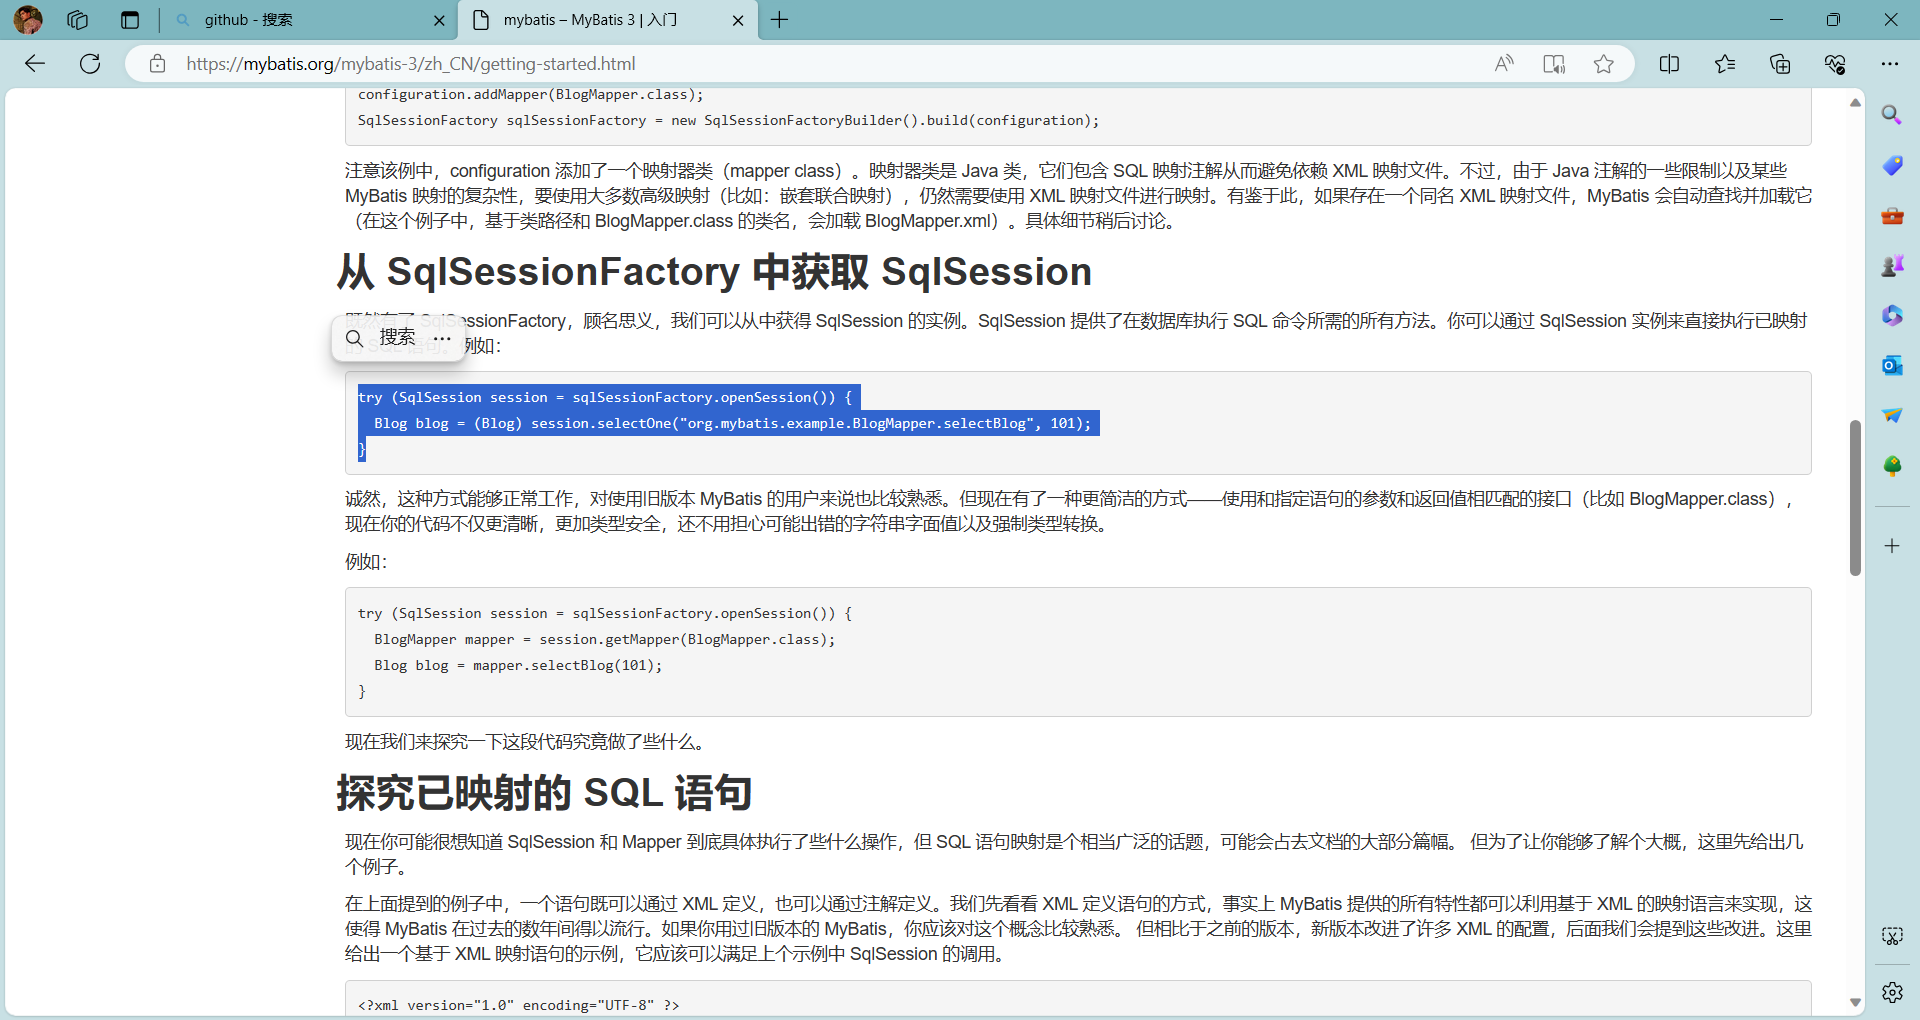Open the sidebar Search icon
Viewport: 1920px width, 1020px height.
pyautogui.click(x=1892, y=115)
